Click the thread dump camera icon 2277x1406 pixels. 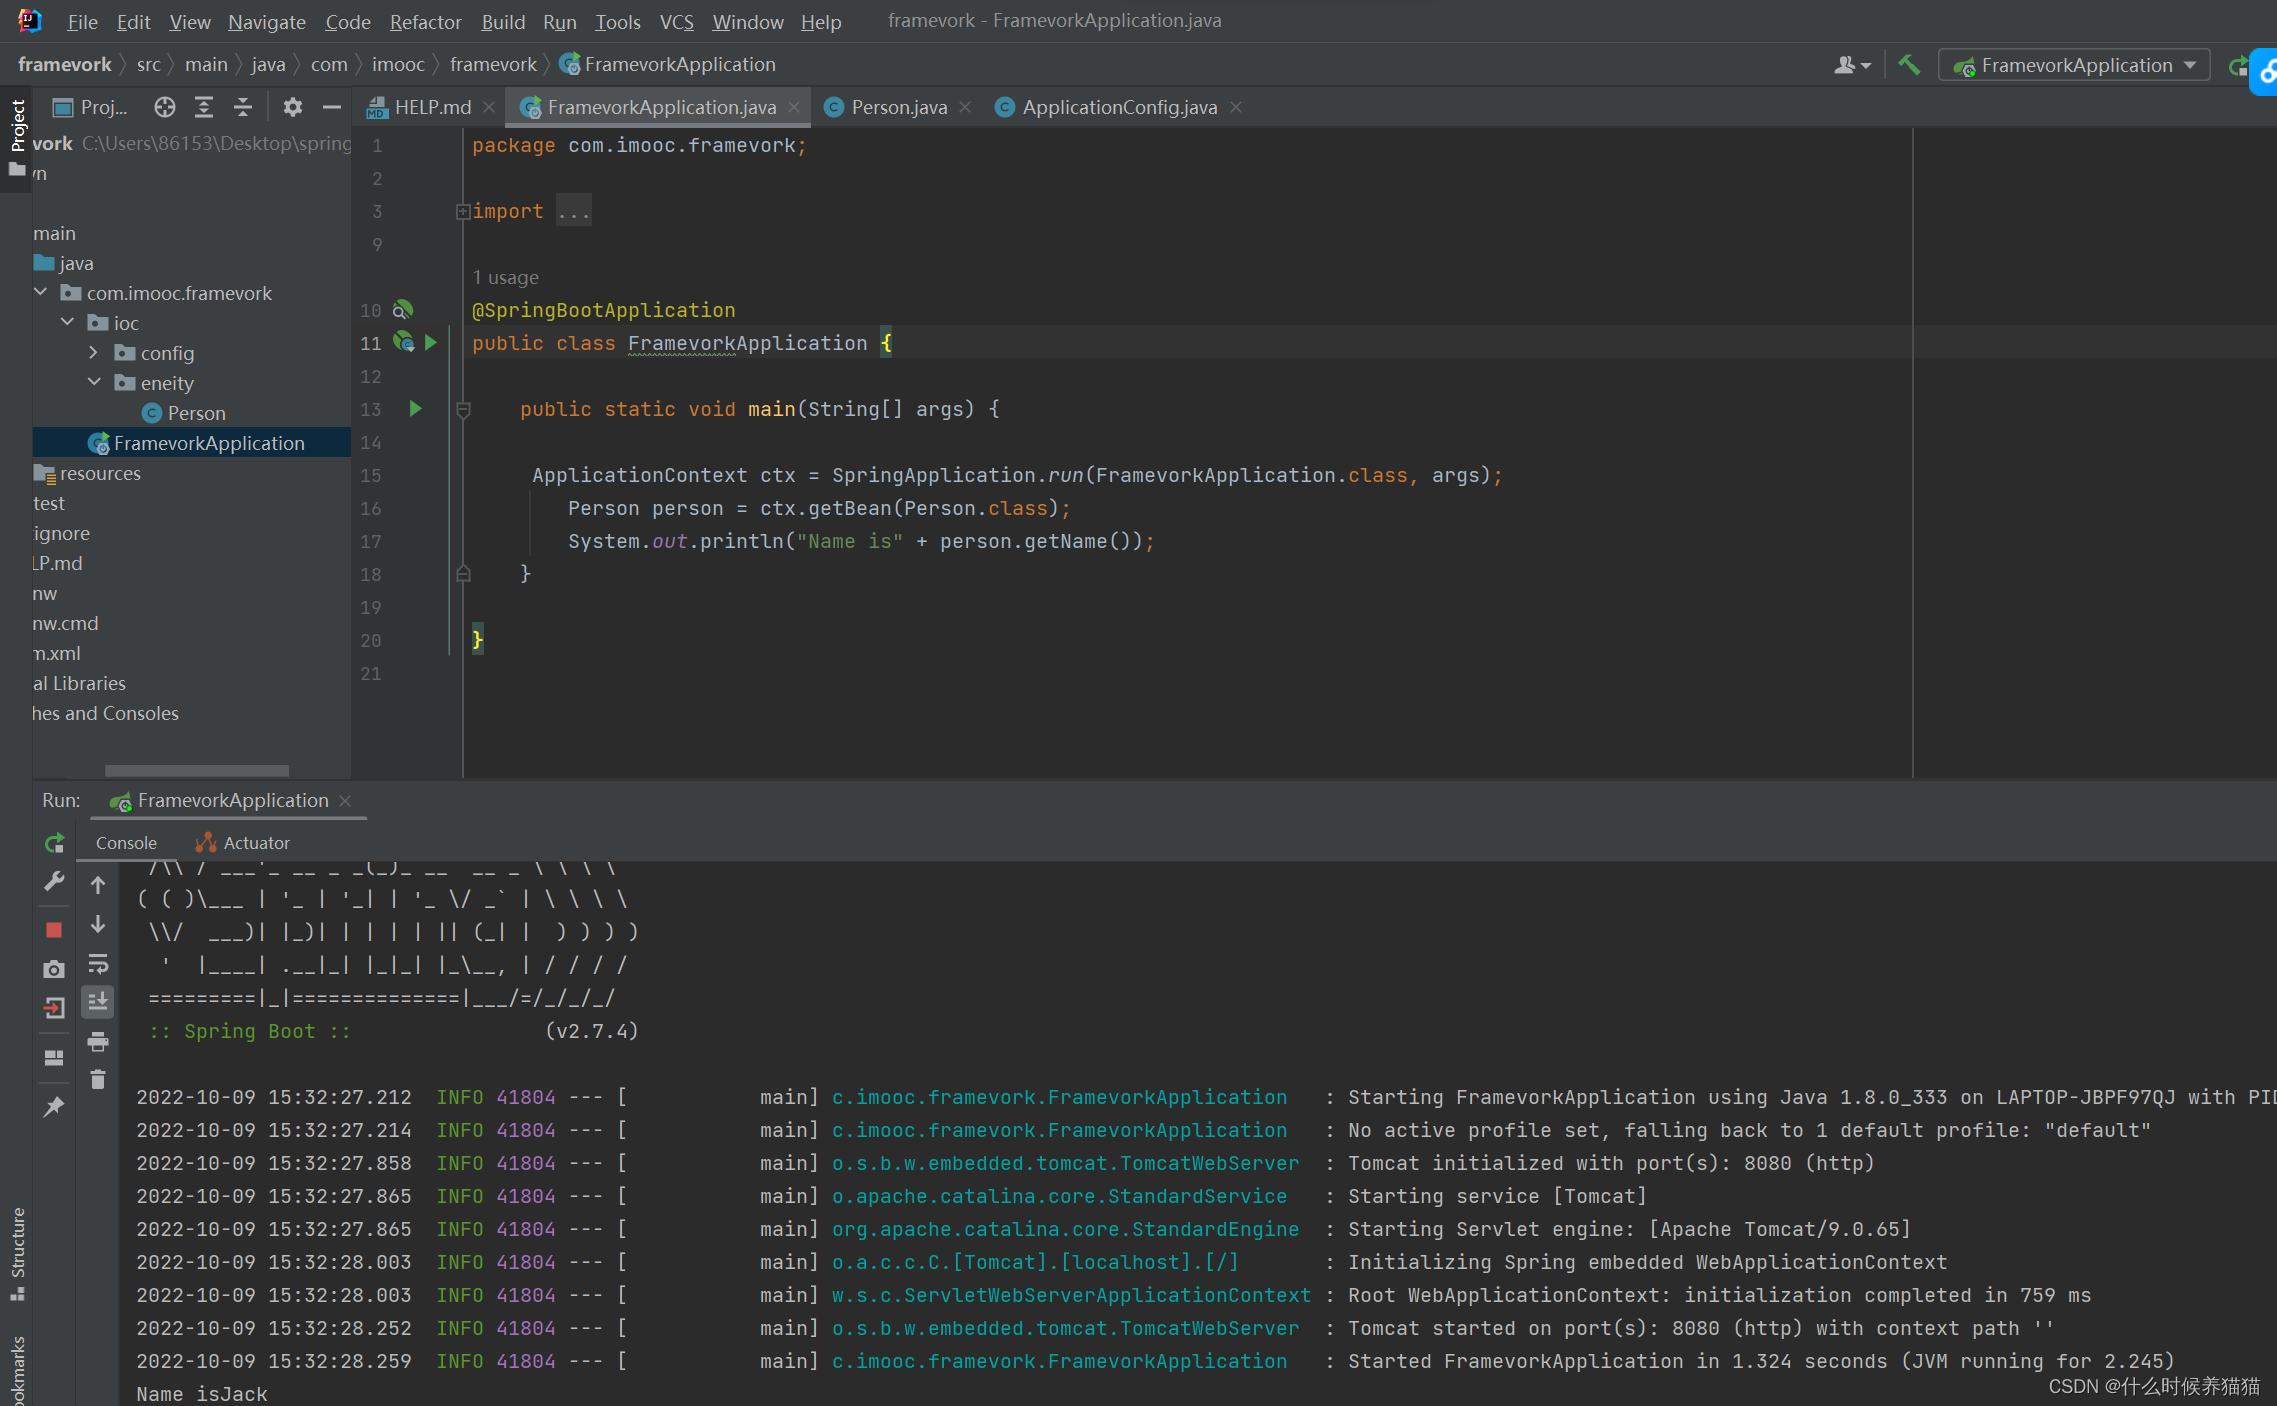[54, 969]
